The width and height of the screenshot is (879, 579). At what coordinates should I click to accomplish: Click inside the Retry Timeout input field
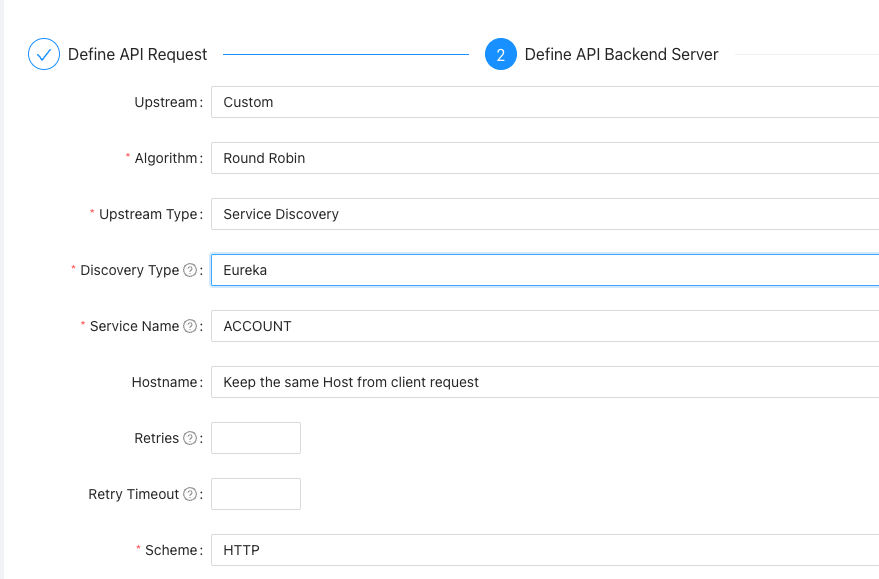(x=255, y=494)
